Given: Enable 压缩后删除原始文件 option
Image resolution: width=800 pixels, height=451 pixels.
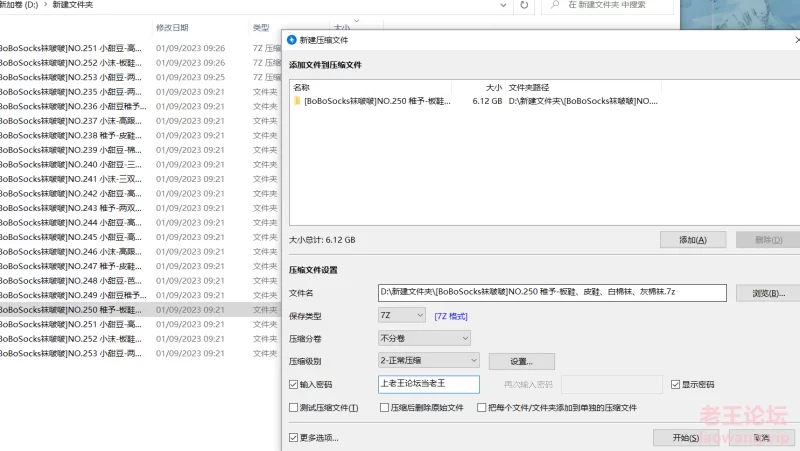Looking at the screenshot, I should tap(384, 408).
